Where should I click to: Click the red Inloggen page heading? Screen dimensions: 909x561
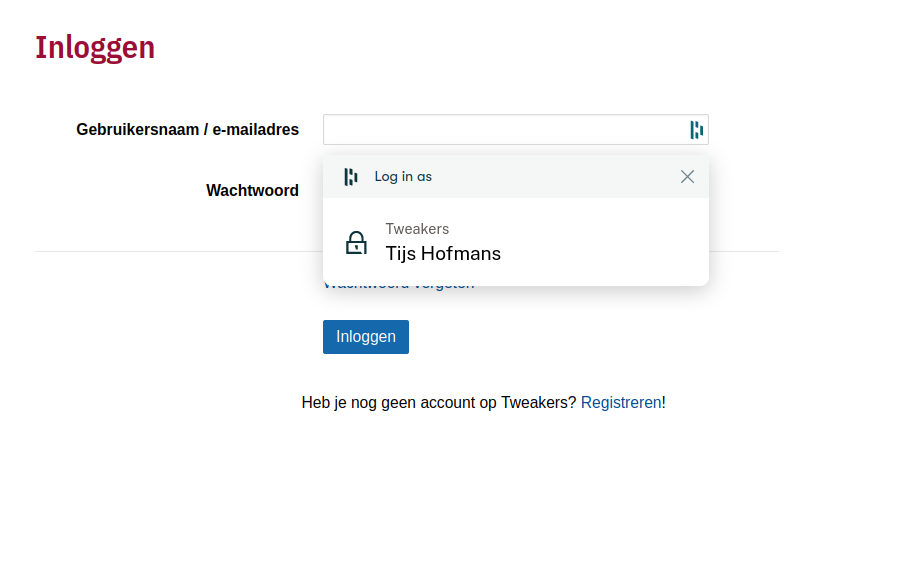pyautogui.click(x=95, y=47)
